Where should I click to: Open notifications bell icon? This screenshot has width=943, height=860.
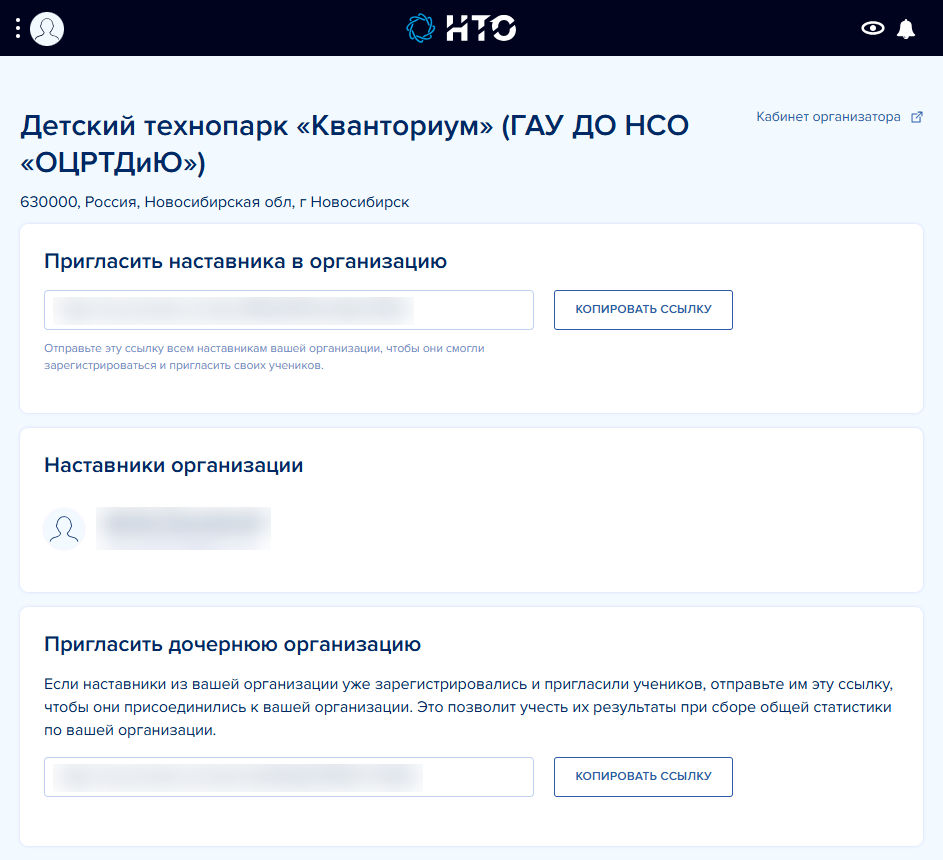point(906,28)
